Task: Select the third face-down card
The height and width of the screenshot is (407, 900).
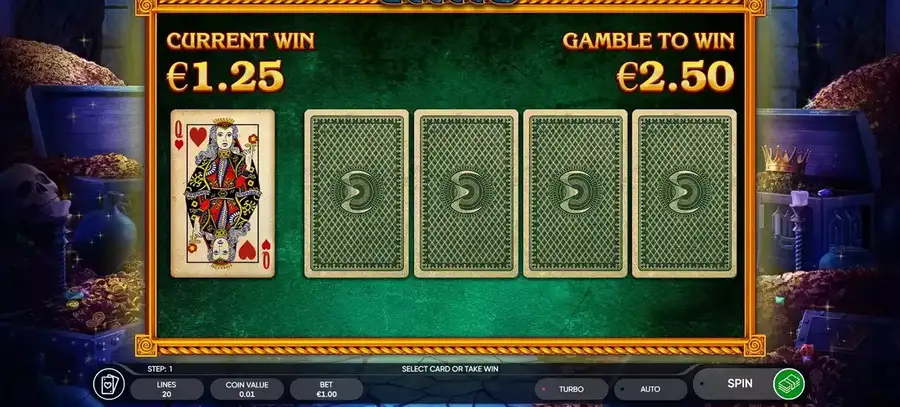Action: coord(575,193)
